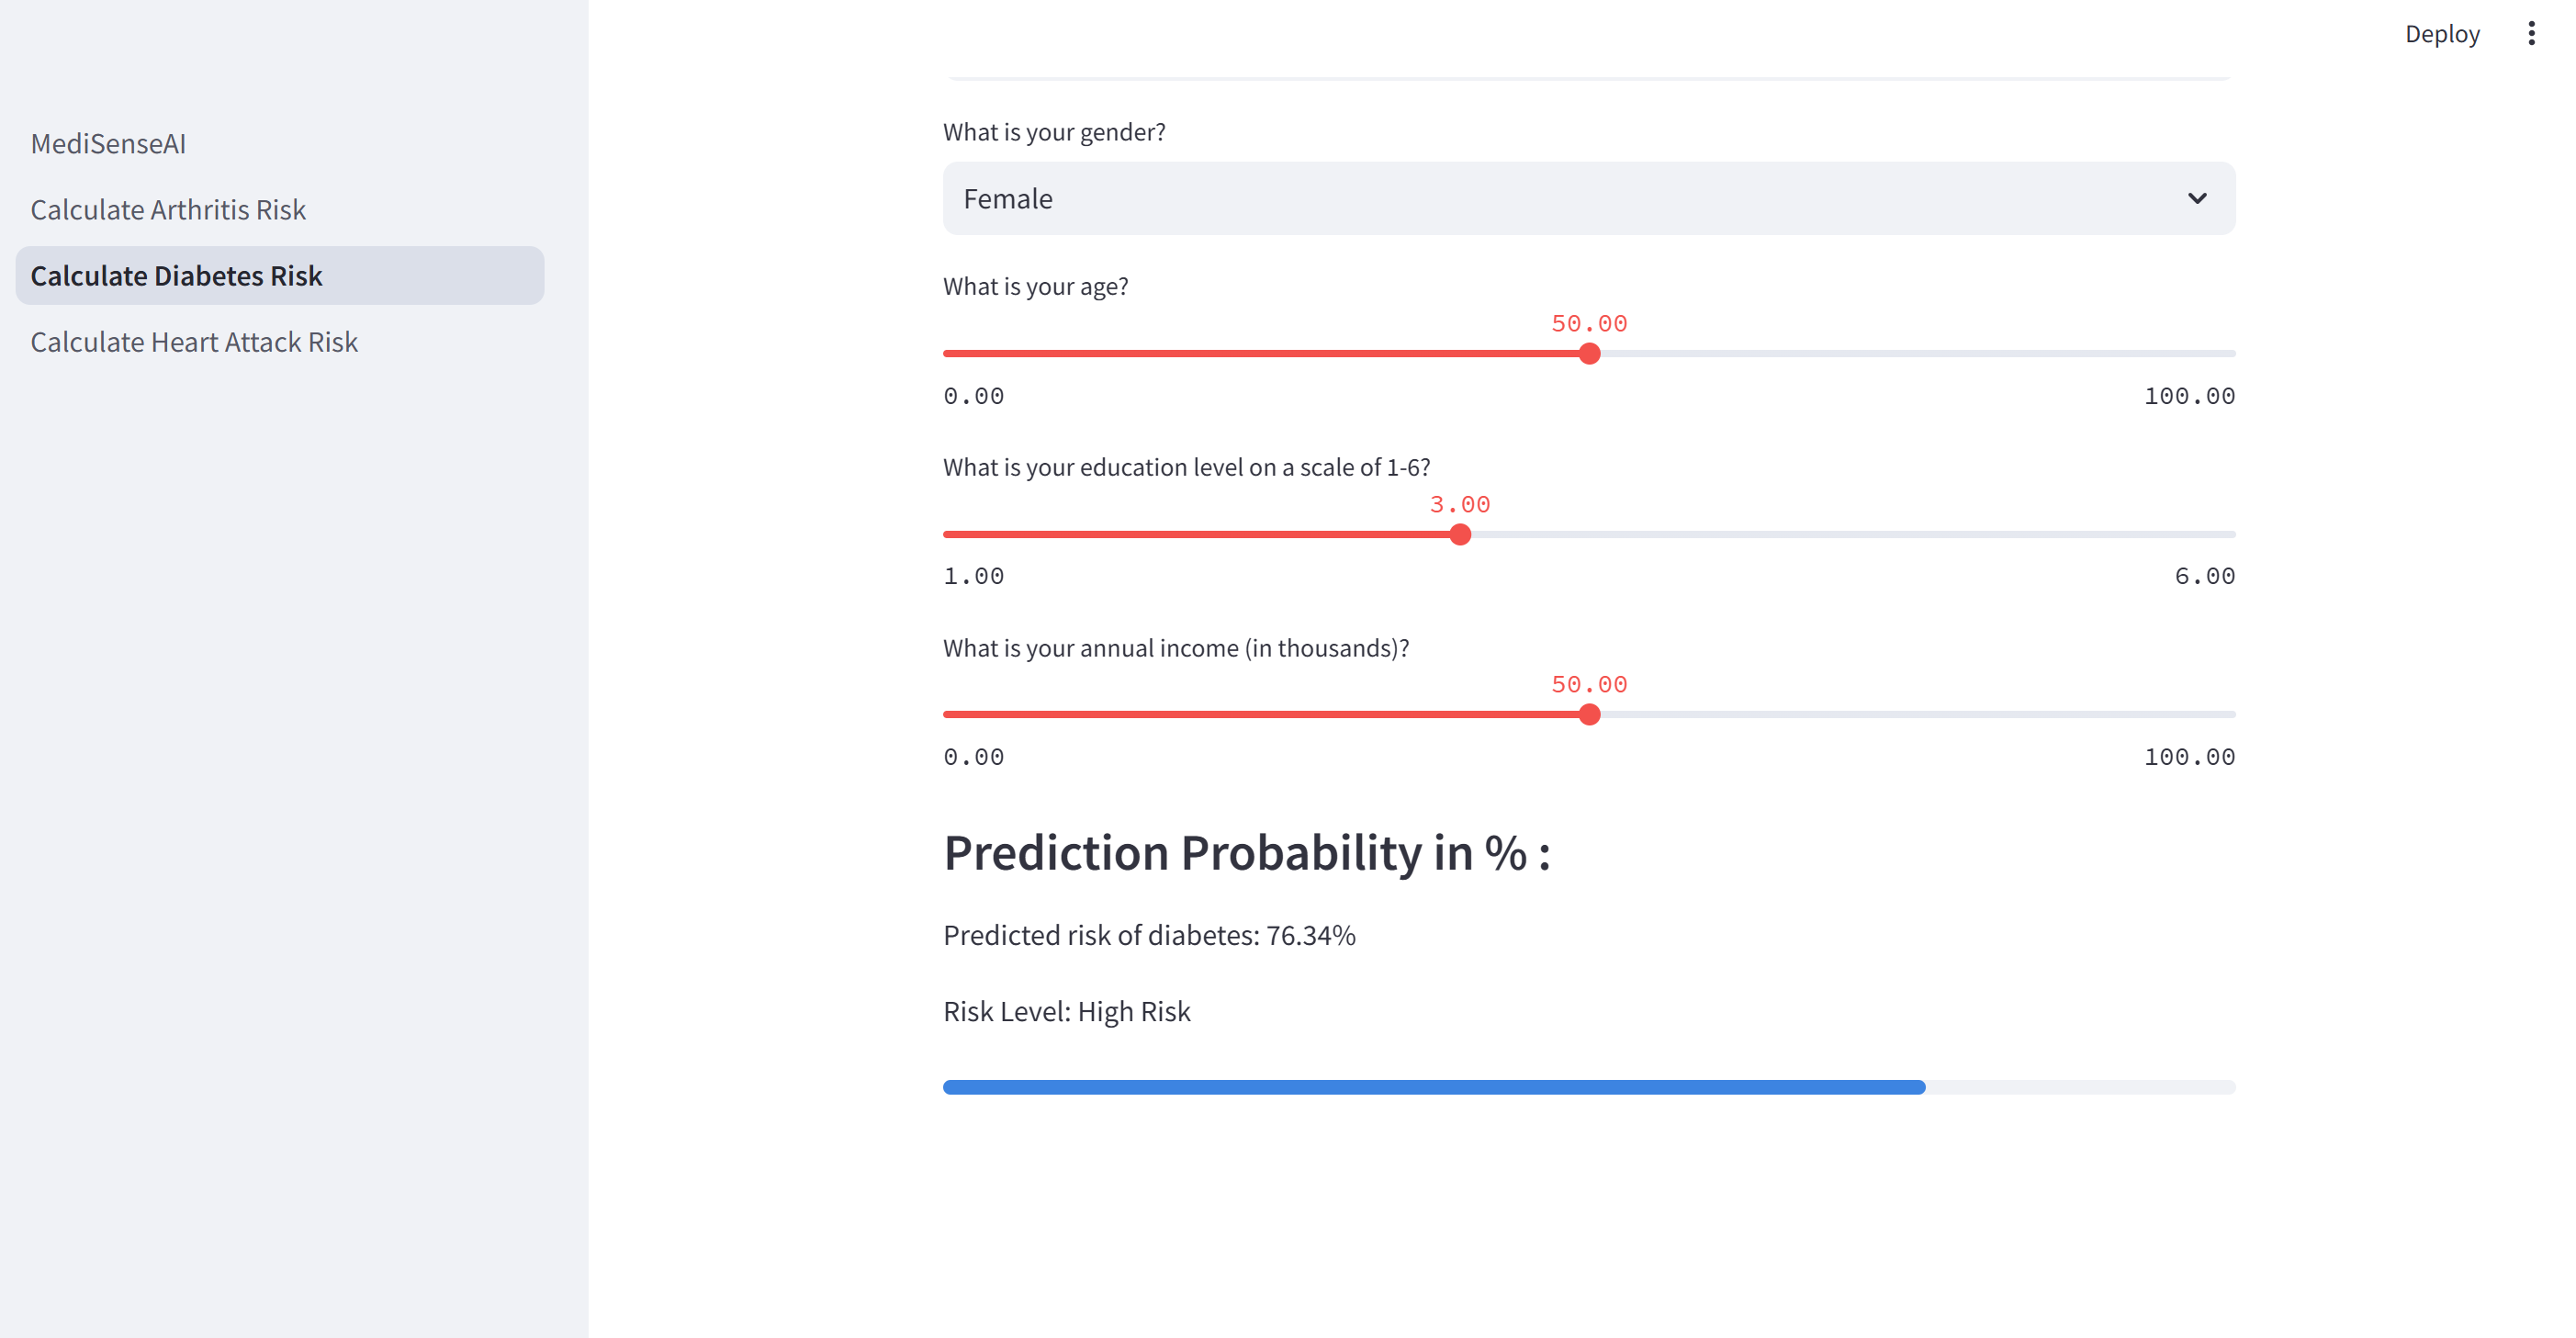Open the MediSenseAI page
The width and height of the screenshot is (2576, 1338).
[108, 143]
